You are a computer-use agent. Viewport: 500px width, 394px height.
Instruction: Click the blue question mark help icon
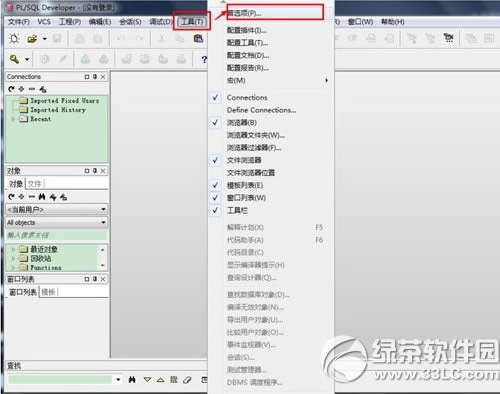click(x=204, y=59)
